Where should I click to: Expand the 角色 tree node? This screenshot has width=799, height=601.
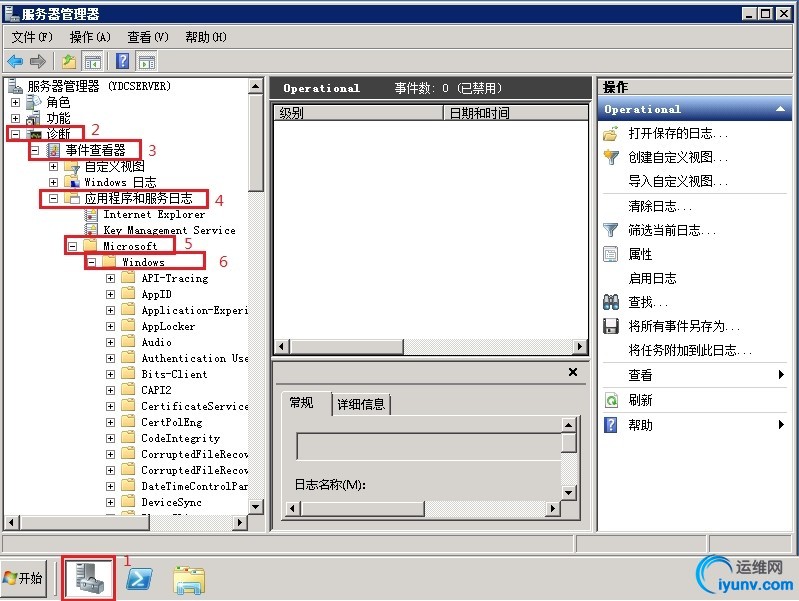(x=16, y=102)
